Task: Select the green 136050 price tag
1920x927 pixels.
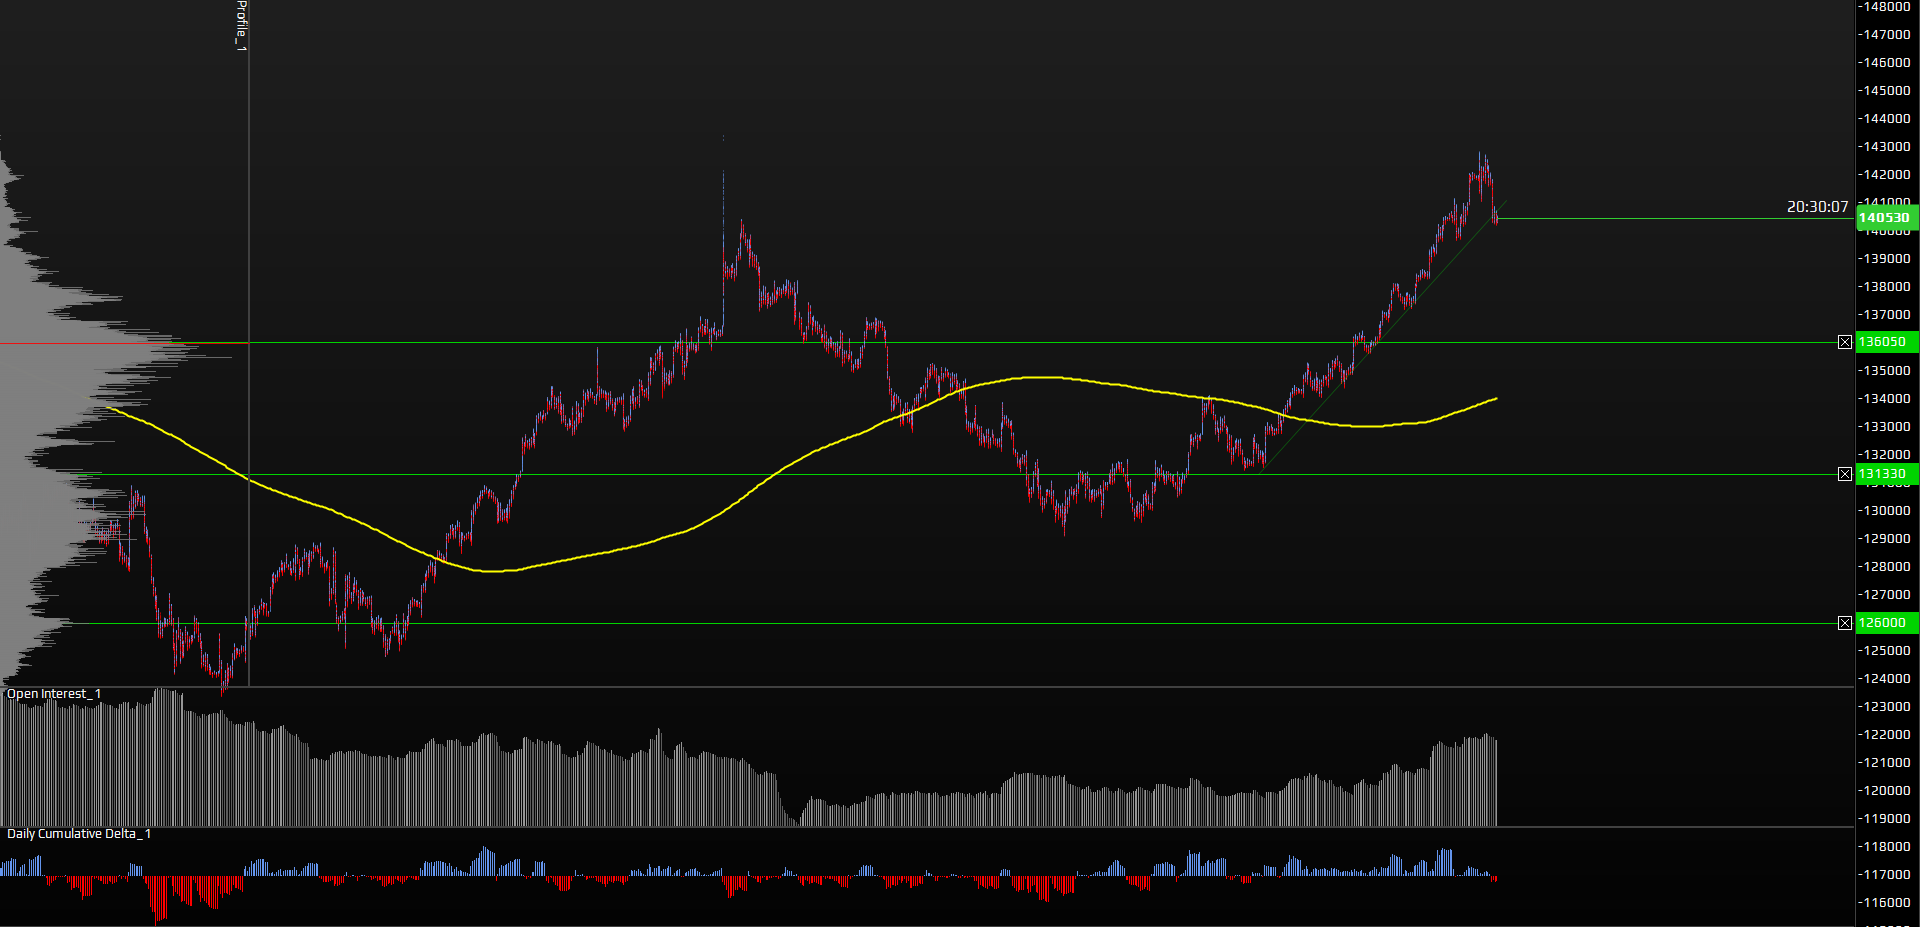Action: [1885, 342]
